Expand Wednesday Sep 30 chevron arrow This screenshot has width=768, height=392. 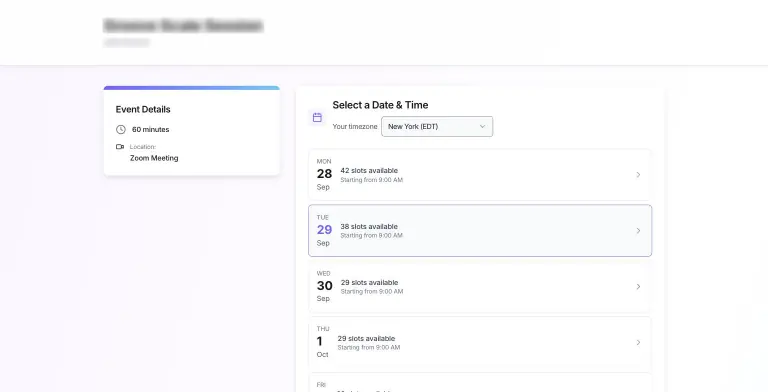coord(638,287)
